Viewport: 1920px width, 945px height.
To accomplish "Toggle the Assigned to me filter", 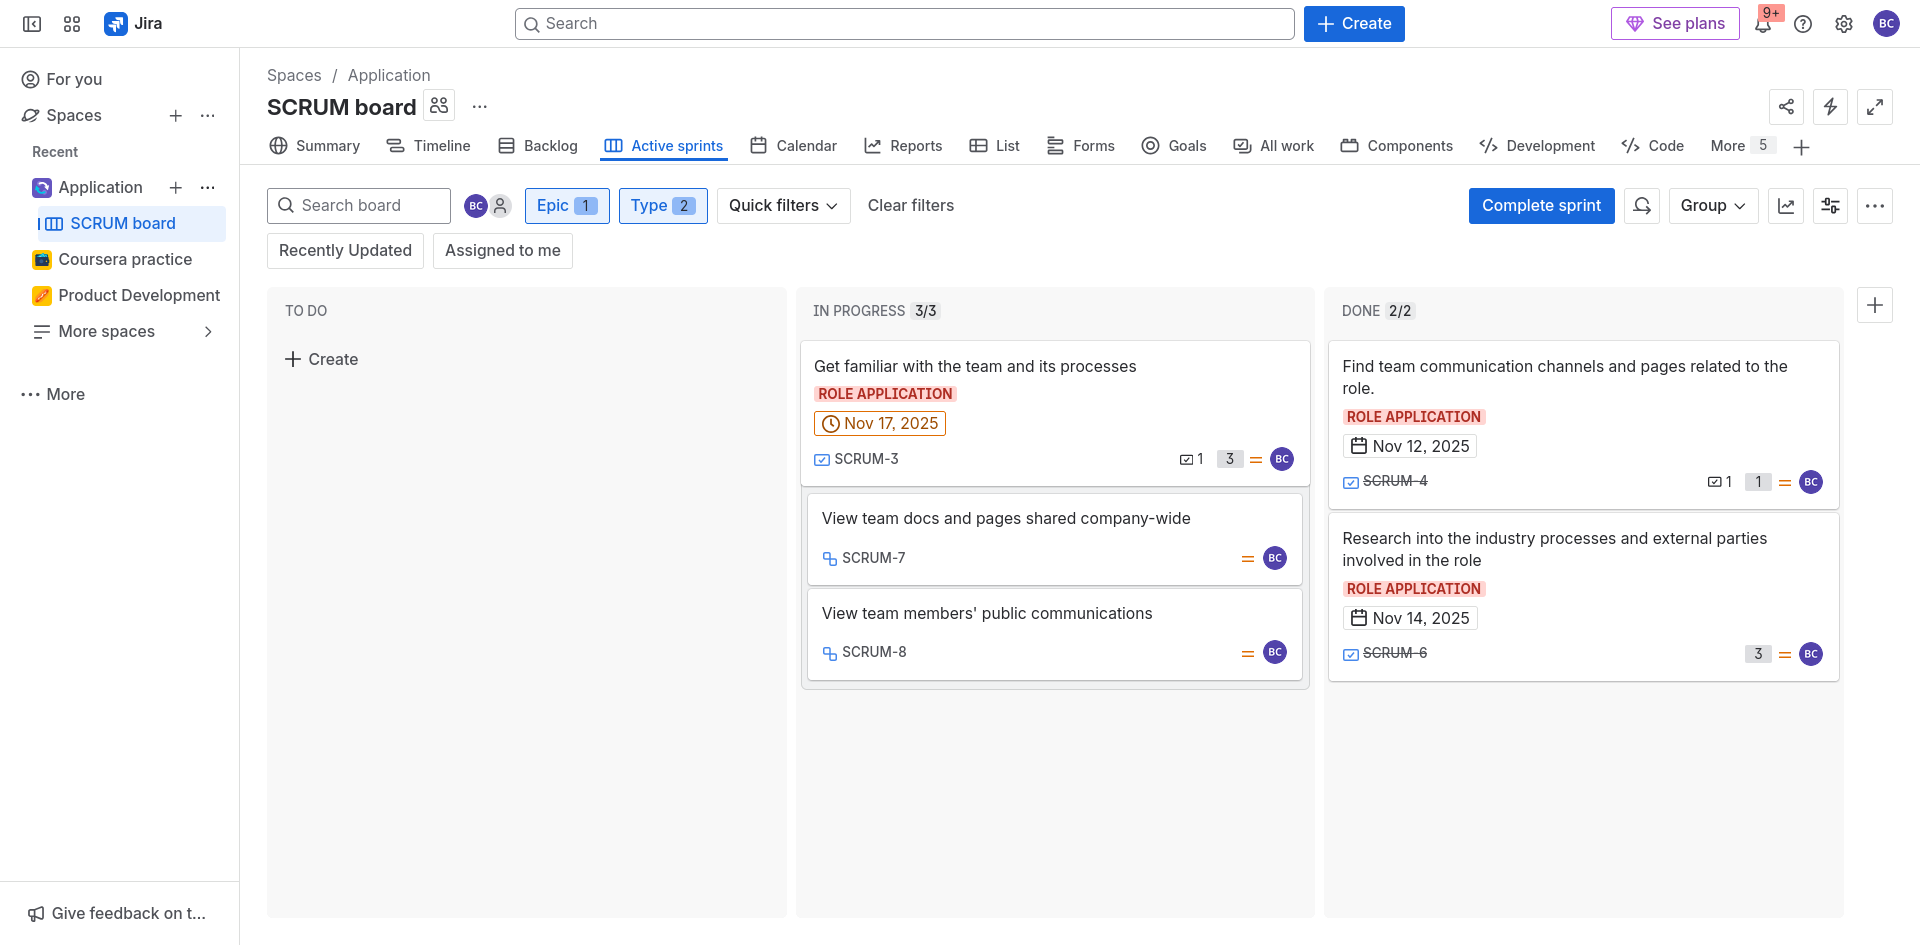I will coord(502,251).
